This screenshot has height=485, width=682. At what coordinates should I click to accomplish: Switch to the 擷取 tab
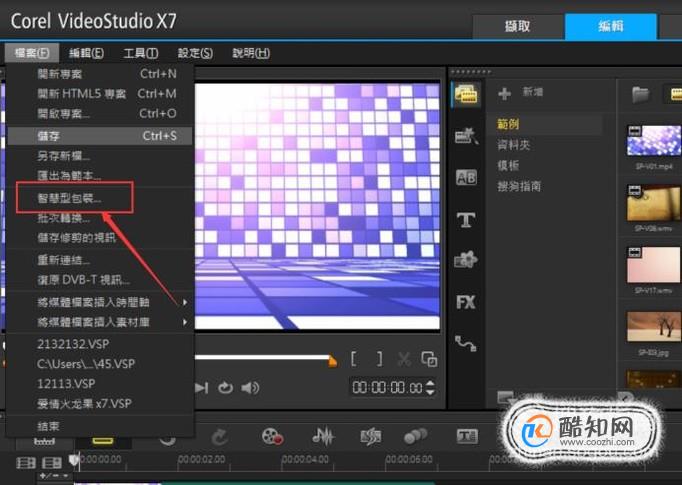click(x=518, y=27)
